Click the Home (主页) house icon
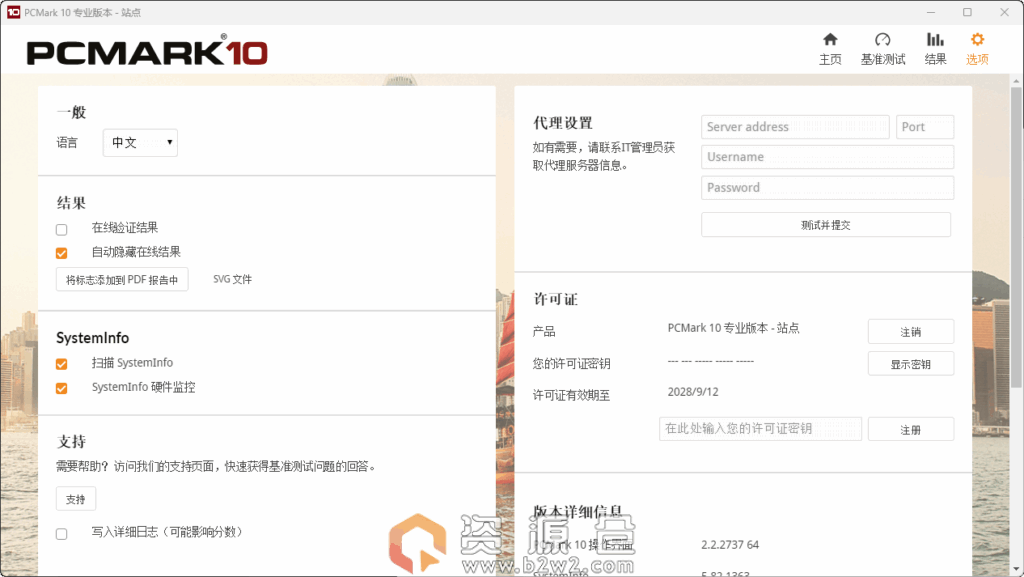Screen dimensions: 1024x577 coord(830,40)
